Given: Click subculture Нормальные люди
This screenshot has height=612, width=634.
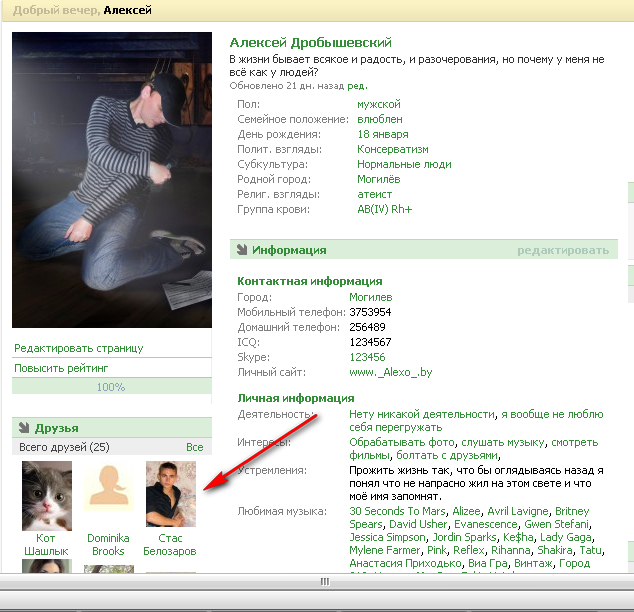Looking at the screenshot, I should tap(404, 164).
